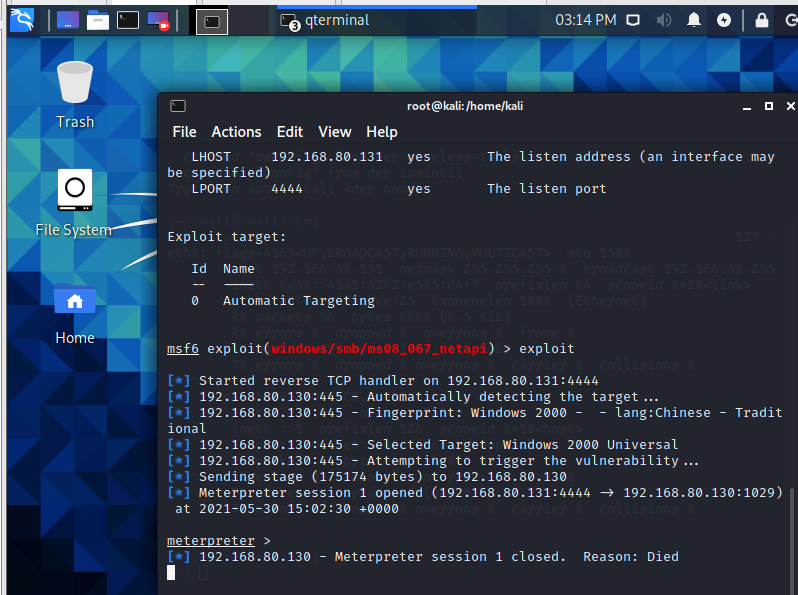The height and width of the screenshot is (595, 798).
Task: Open the screen recorder panel icon
Action: click(158, 20)
